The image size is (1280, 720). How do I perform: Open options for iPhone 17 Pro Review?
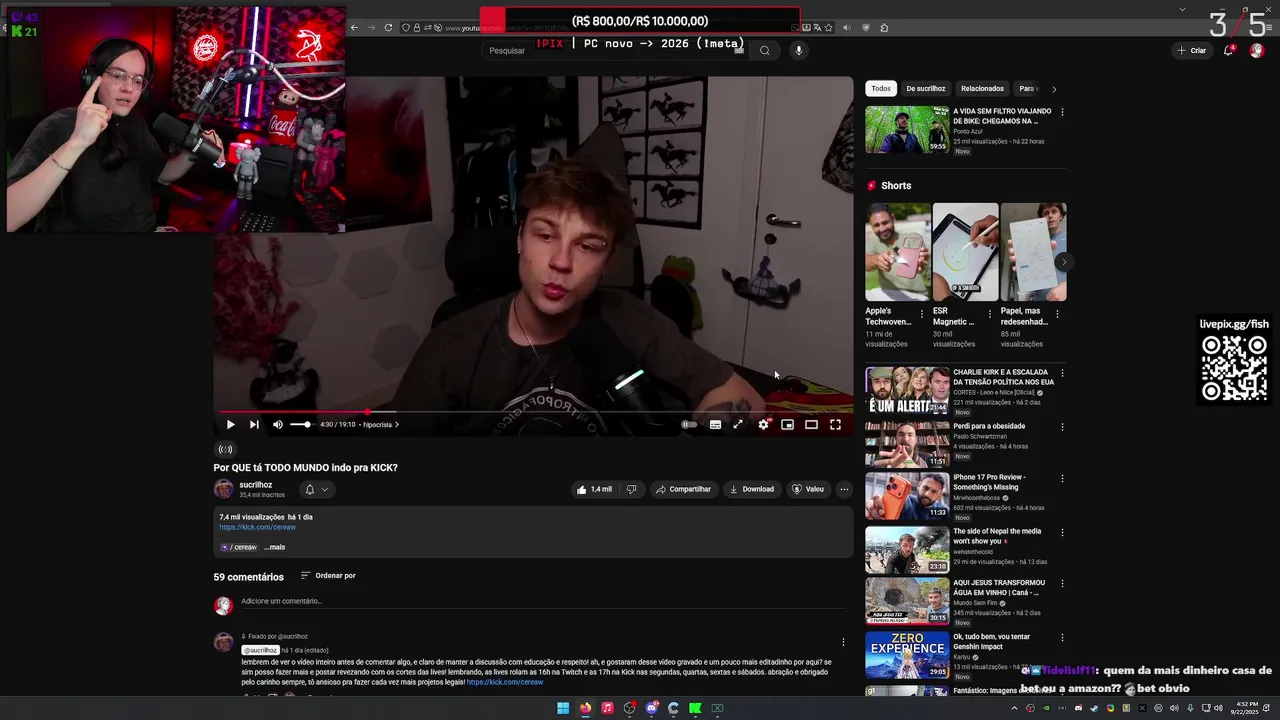point(1062,478)
